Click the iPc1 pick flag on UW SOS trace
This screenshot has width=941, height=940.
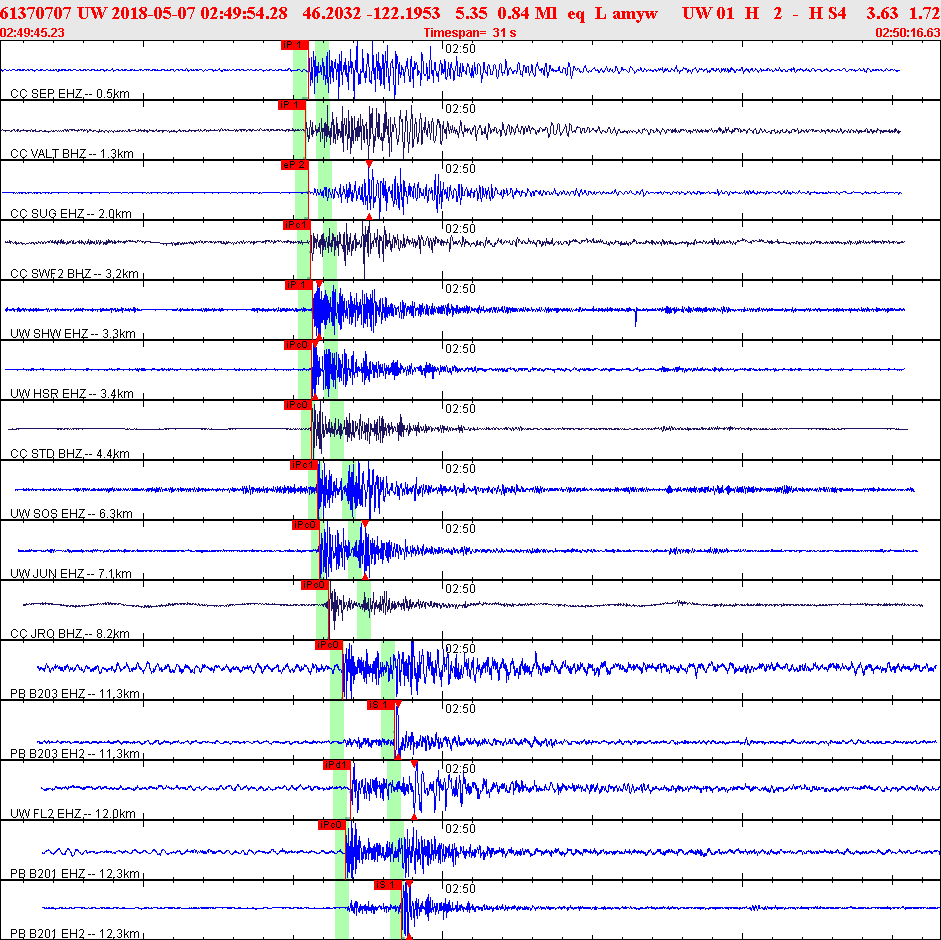(304, 465)
